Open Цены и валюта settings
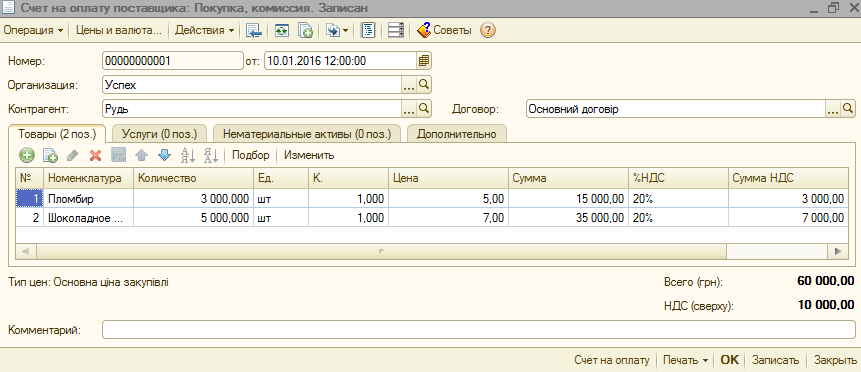The image size is (861, 372). click(x=119, y=31)
